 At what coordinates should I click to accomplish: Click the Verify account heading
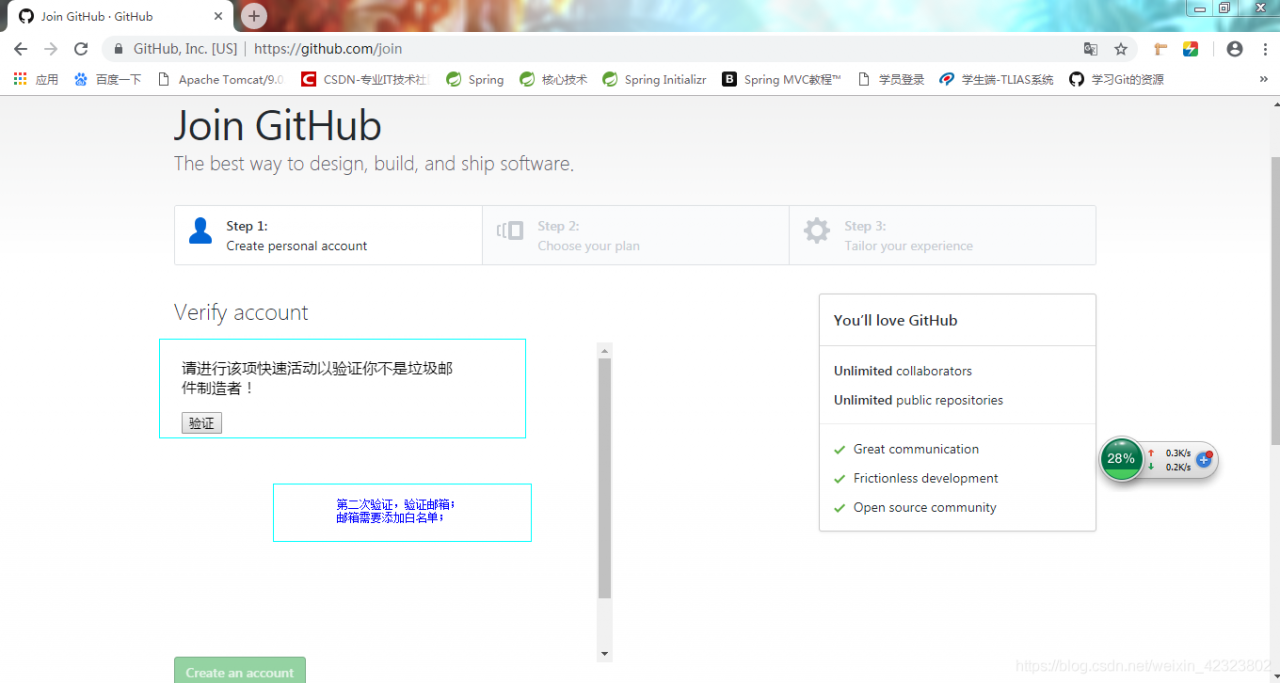(x=241, y=312)
